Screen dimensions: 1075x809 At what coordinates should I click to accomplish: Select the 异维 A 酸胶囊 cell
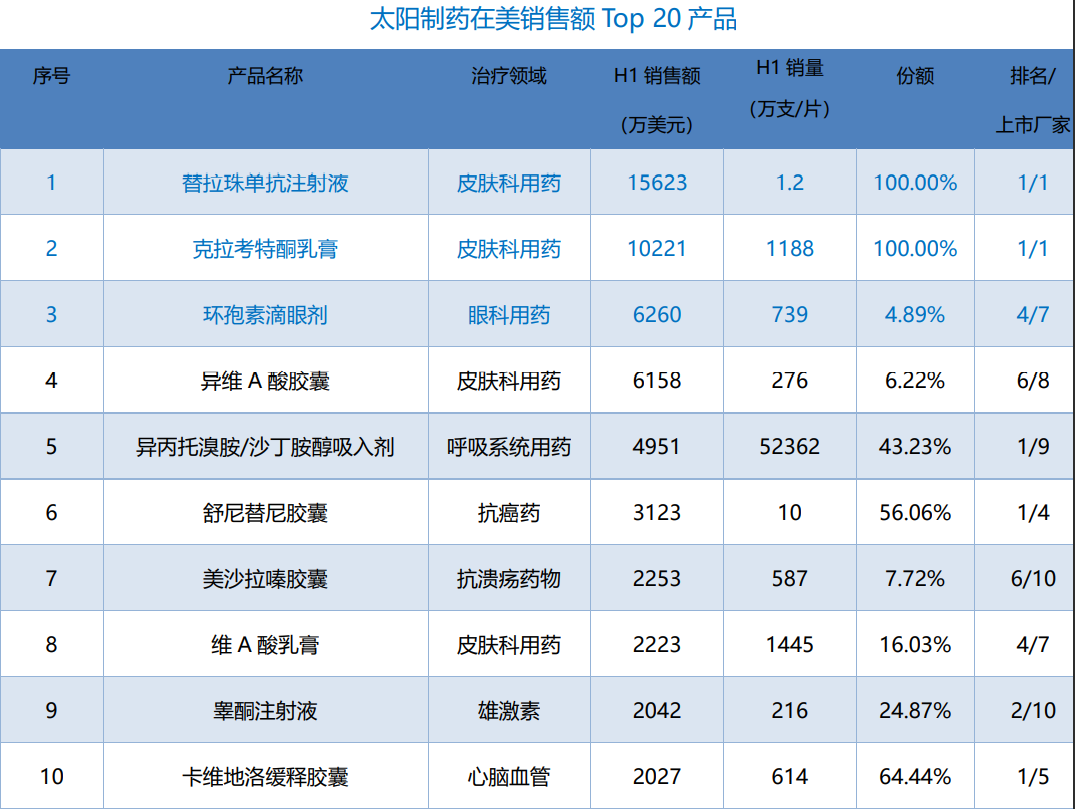tap(265, 381)
